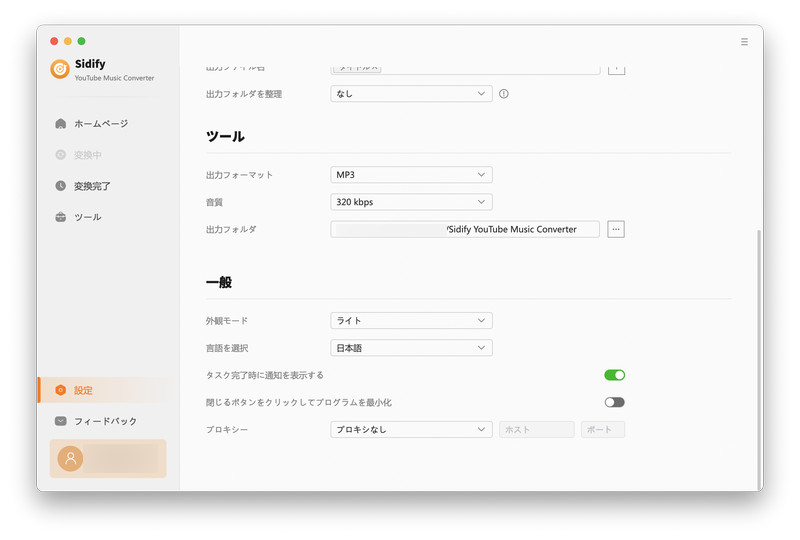Open フィードバック in the sidebar
The image size is (800, 540).
106,421
